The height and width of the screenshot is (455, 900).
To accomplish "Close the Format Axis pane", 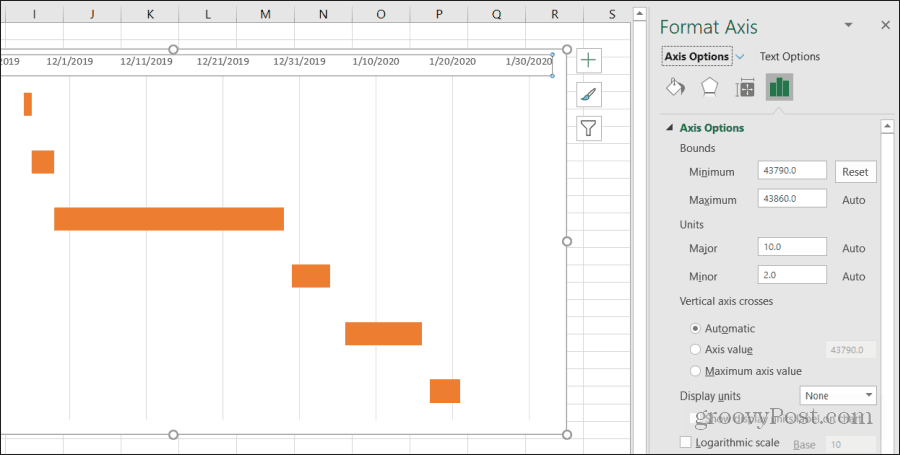I will pos(885,25).
